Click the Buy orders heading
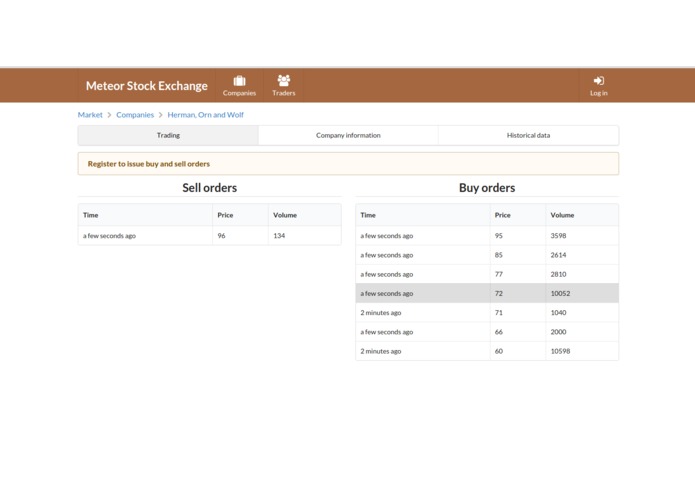 pyautogui.click(x=487, y=187)
